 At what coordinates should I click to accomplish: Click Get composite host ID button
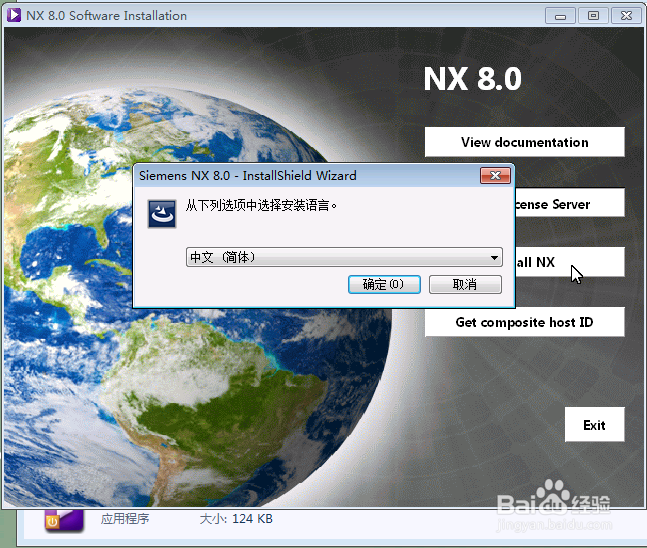pyautogui.click(x=524, y=322)
